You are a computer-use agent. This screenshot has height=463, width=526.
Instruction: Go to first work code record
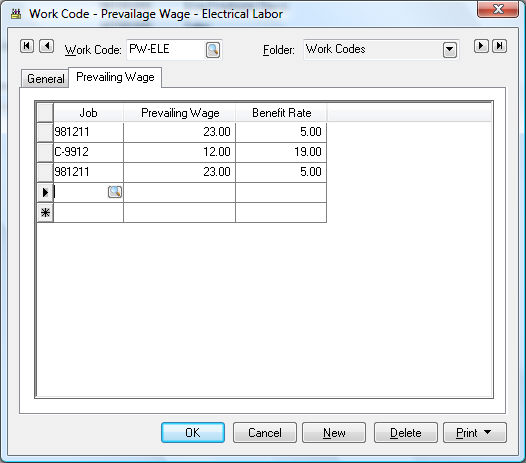point(27,46)
